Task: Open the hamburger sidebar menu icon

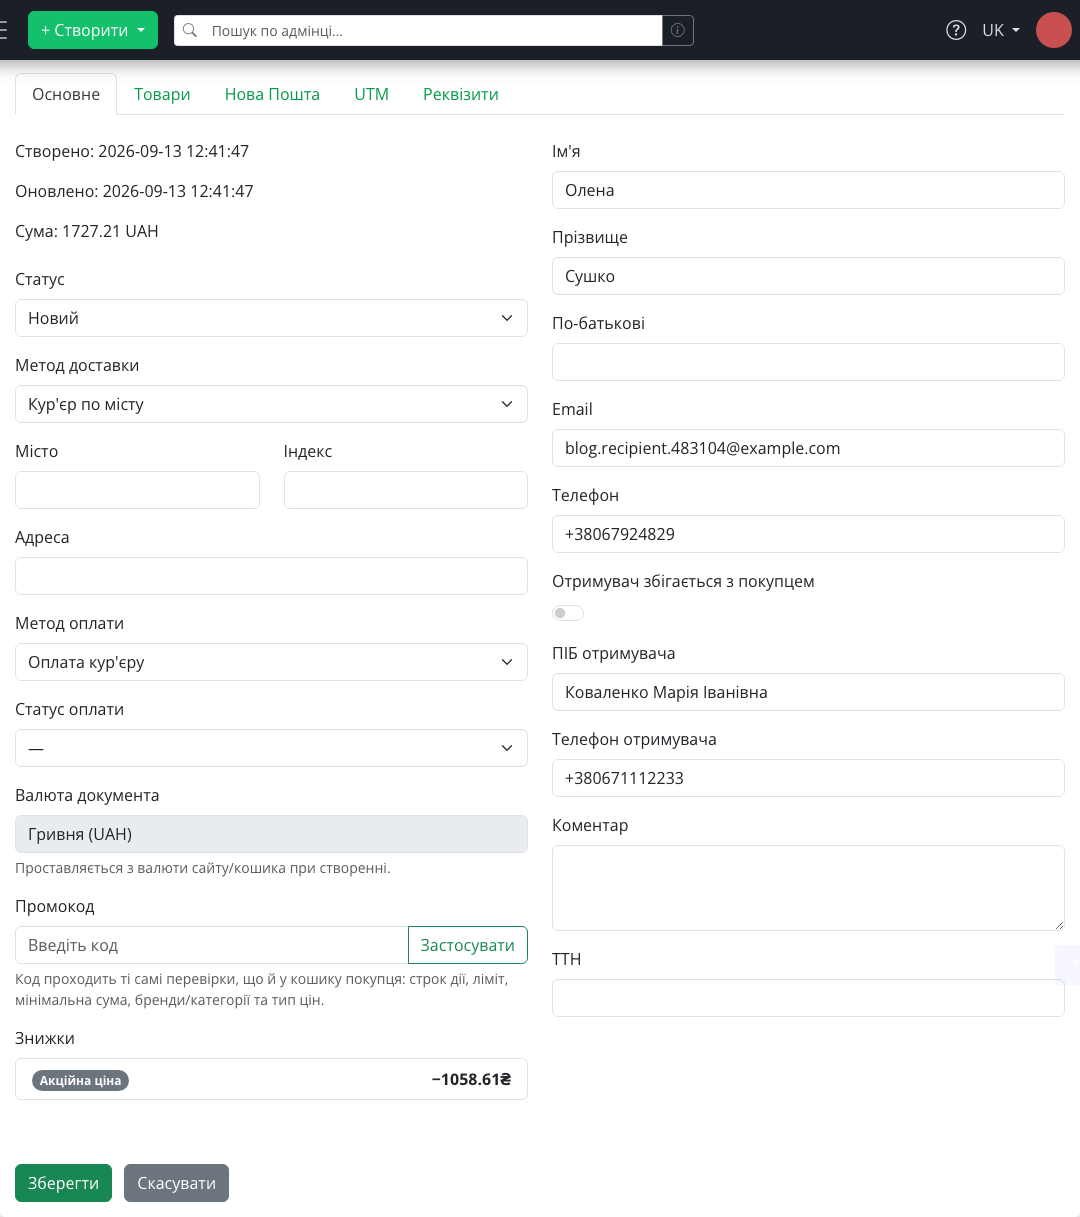Action: click(3, 30)
